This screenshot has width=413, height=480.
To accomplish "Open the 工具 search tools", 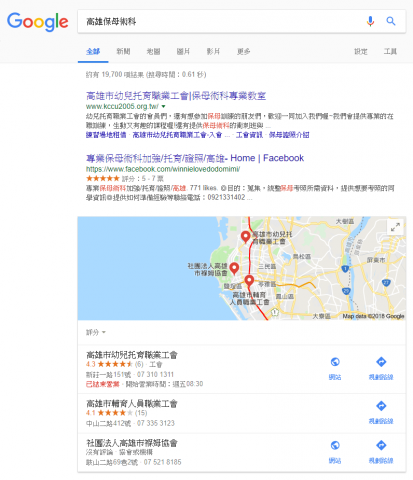I will coord(390,51).
